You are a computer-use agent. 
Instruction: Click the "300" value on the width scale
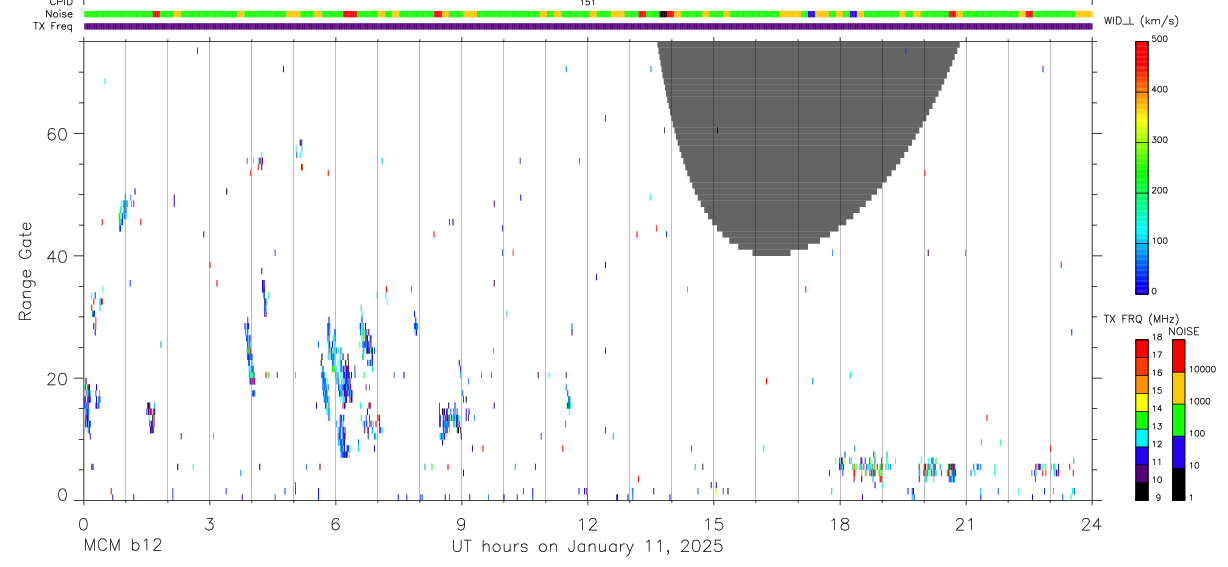click(1160, 140)
